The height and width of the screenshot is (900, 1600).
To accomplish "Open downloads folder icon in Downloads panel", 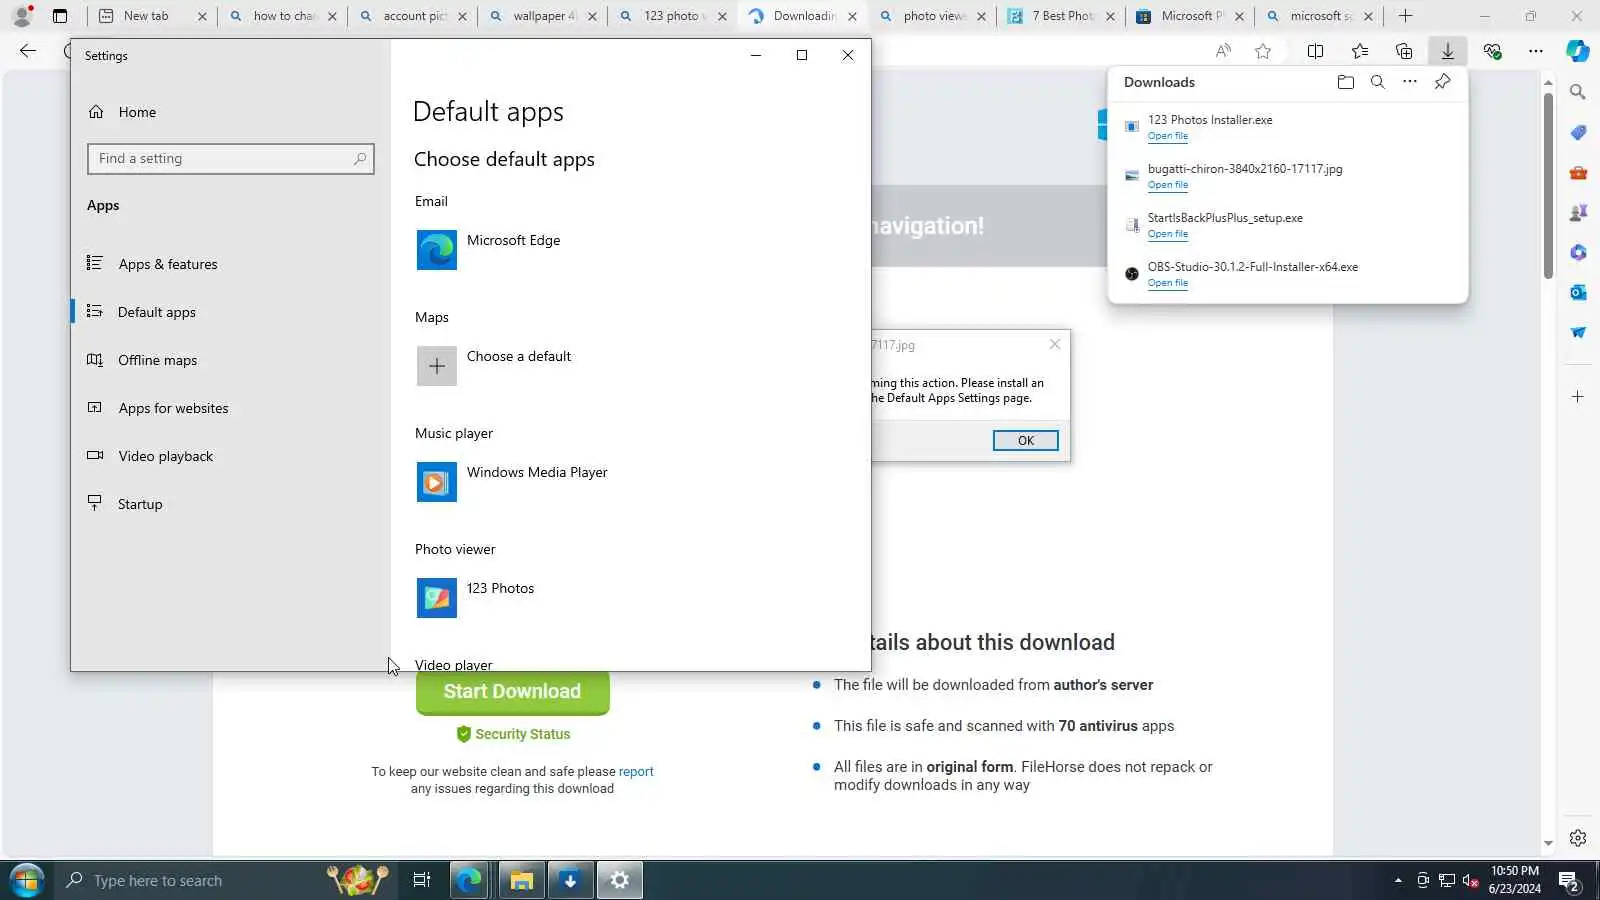I will 1345,82.
